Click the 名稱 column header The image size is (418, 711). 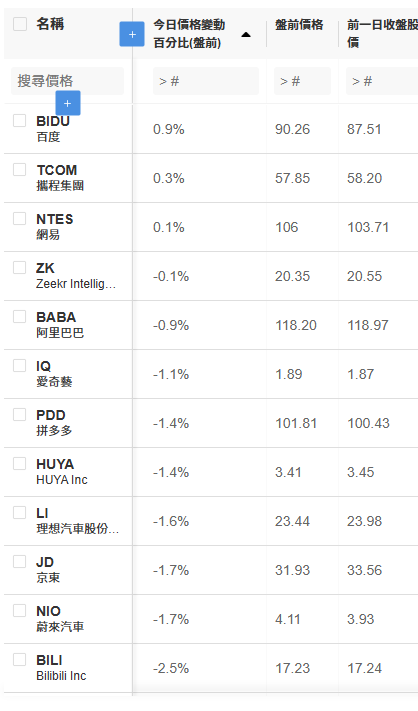[x=50, y=24]
